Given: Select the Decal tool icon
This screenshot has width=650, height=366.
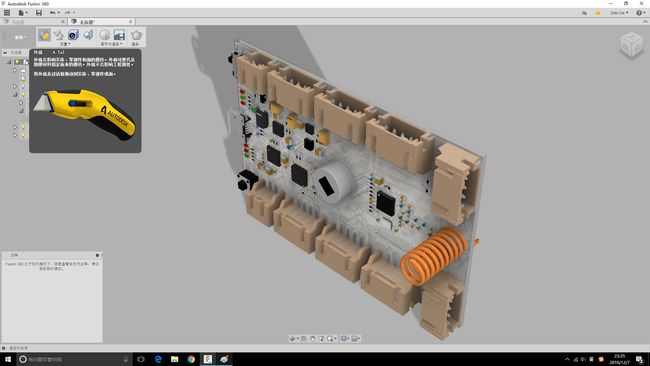Looking at the screenshot, I should tap(73, 35).
